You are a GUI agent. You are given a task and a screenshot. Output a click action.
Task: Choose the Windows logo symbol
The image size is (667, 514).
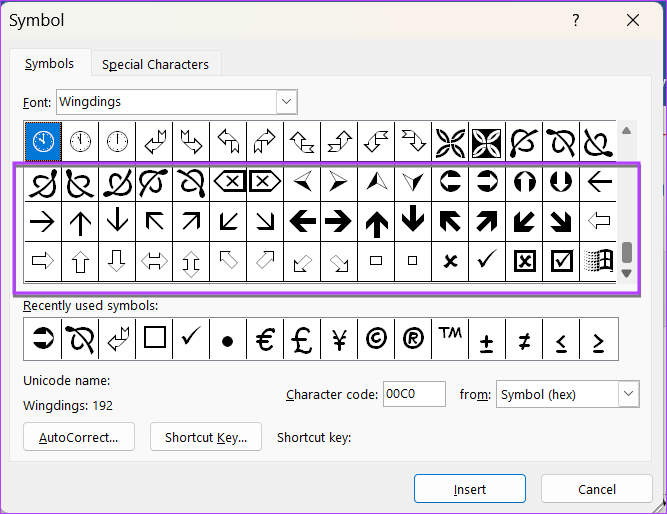pyautogui.click(x=598, y=261)
